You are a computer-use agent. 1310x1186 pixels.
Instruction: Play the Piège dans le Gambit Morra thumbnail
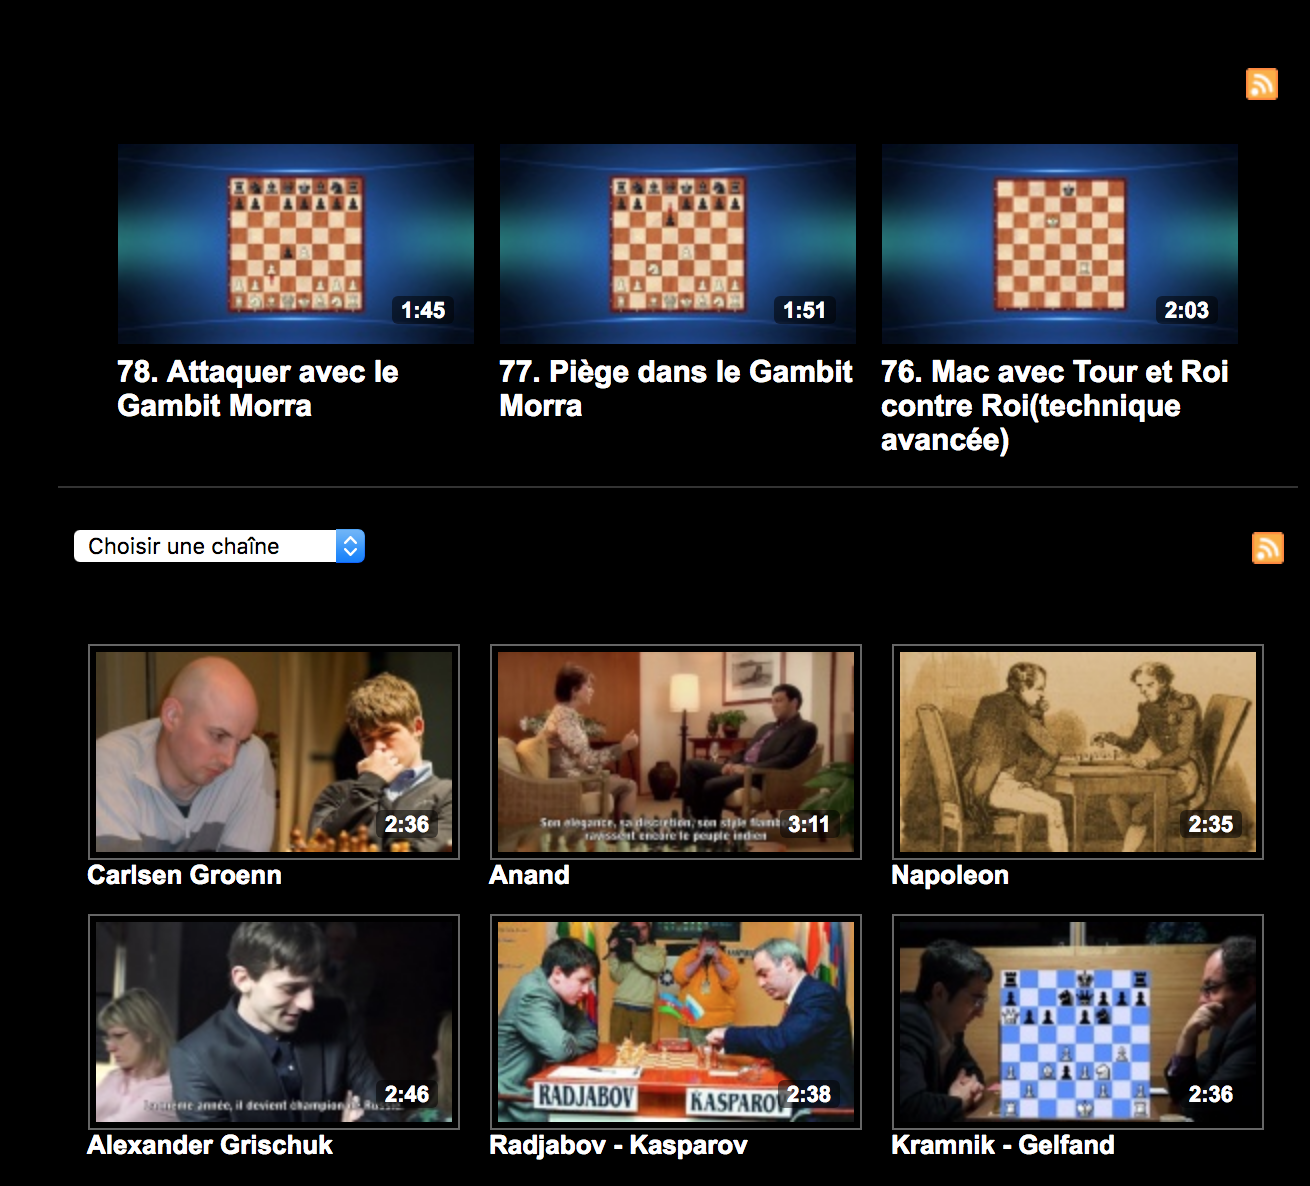(678, 244)
